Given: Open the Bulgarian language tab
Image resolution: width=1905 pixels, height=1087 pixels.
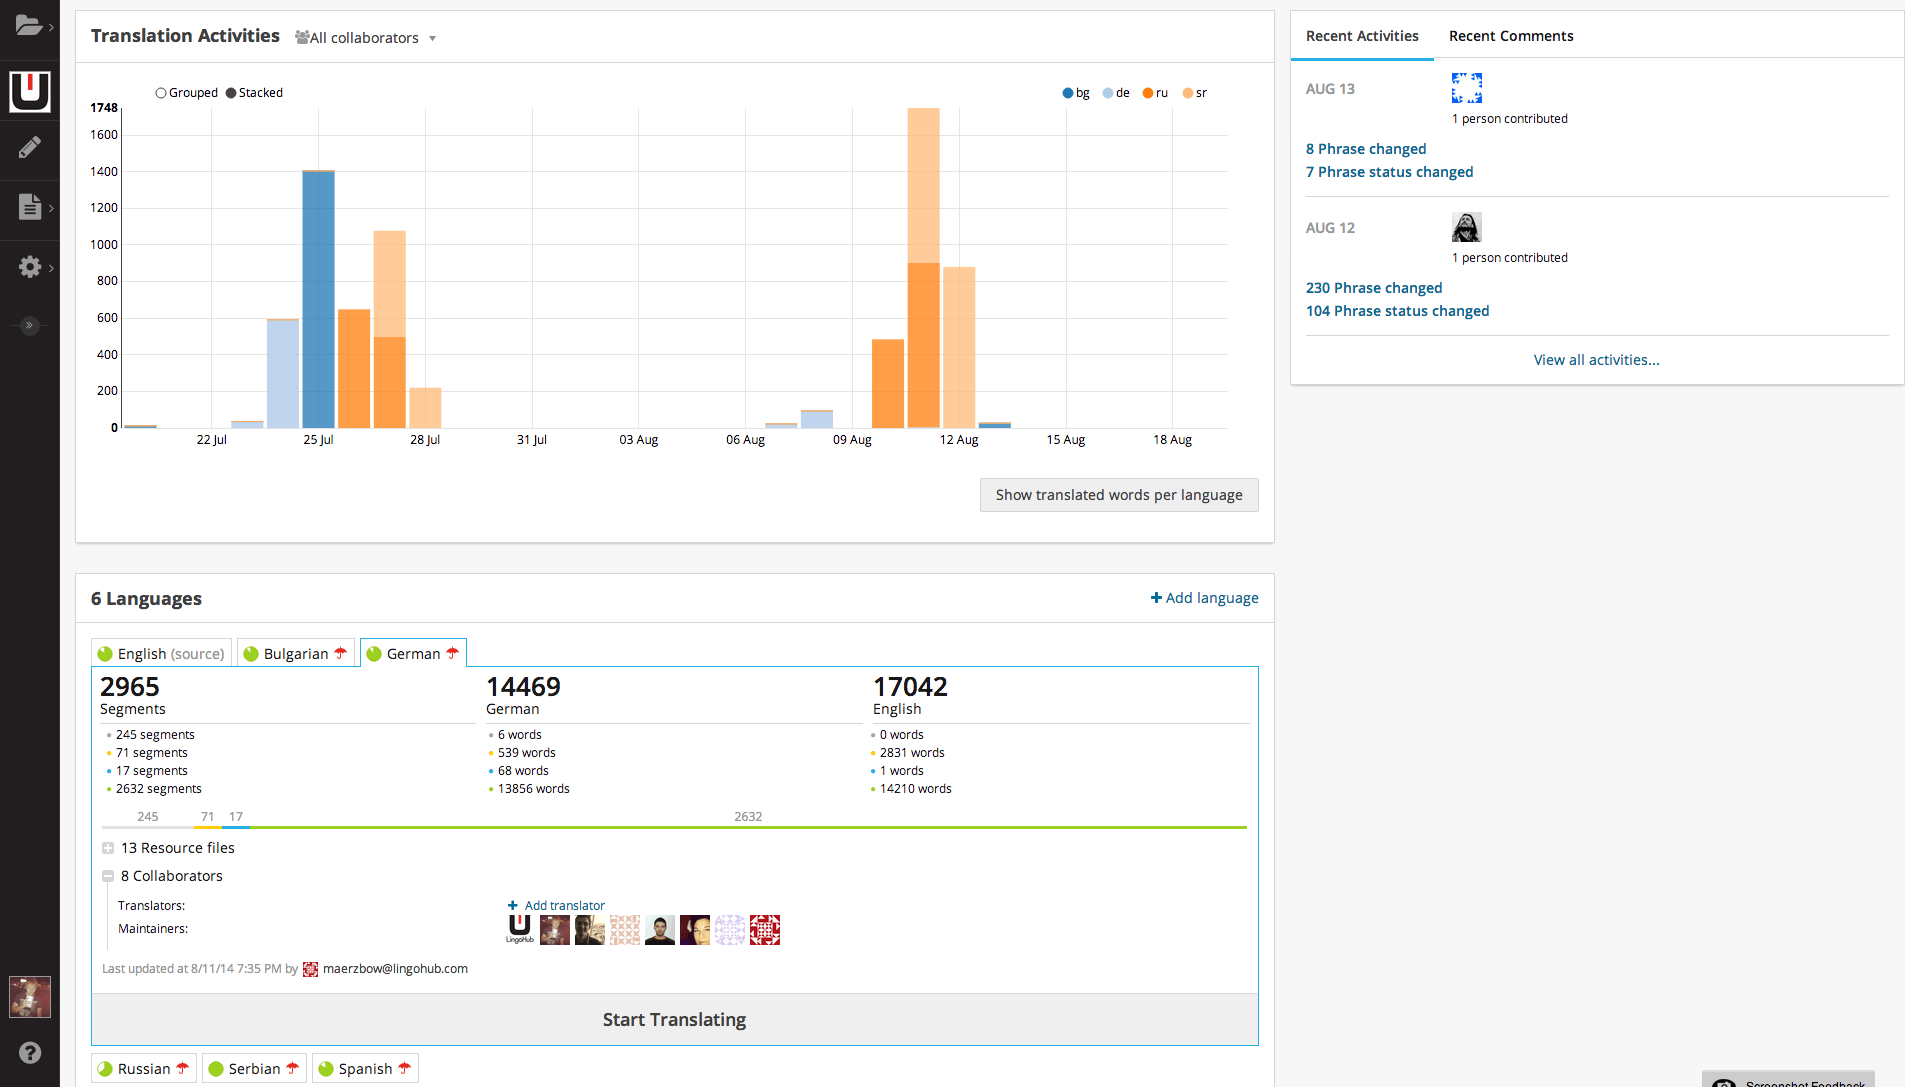Looking at the screenshot, I should (296, 654).
